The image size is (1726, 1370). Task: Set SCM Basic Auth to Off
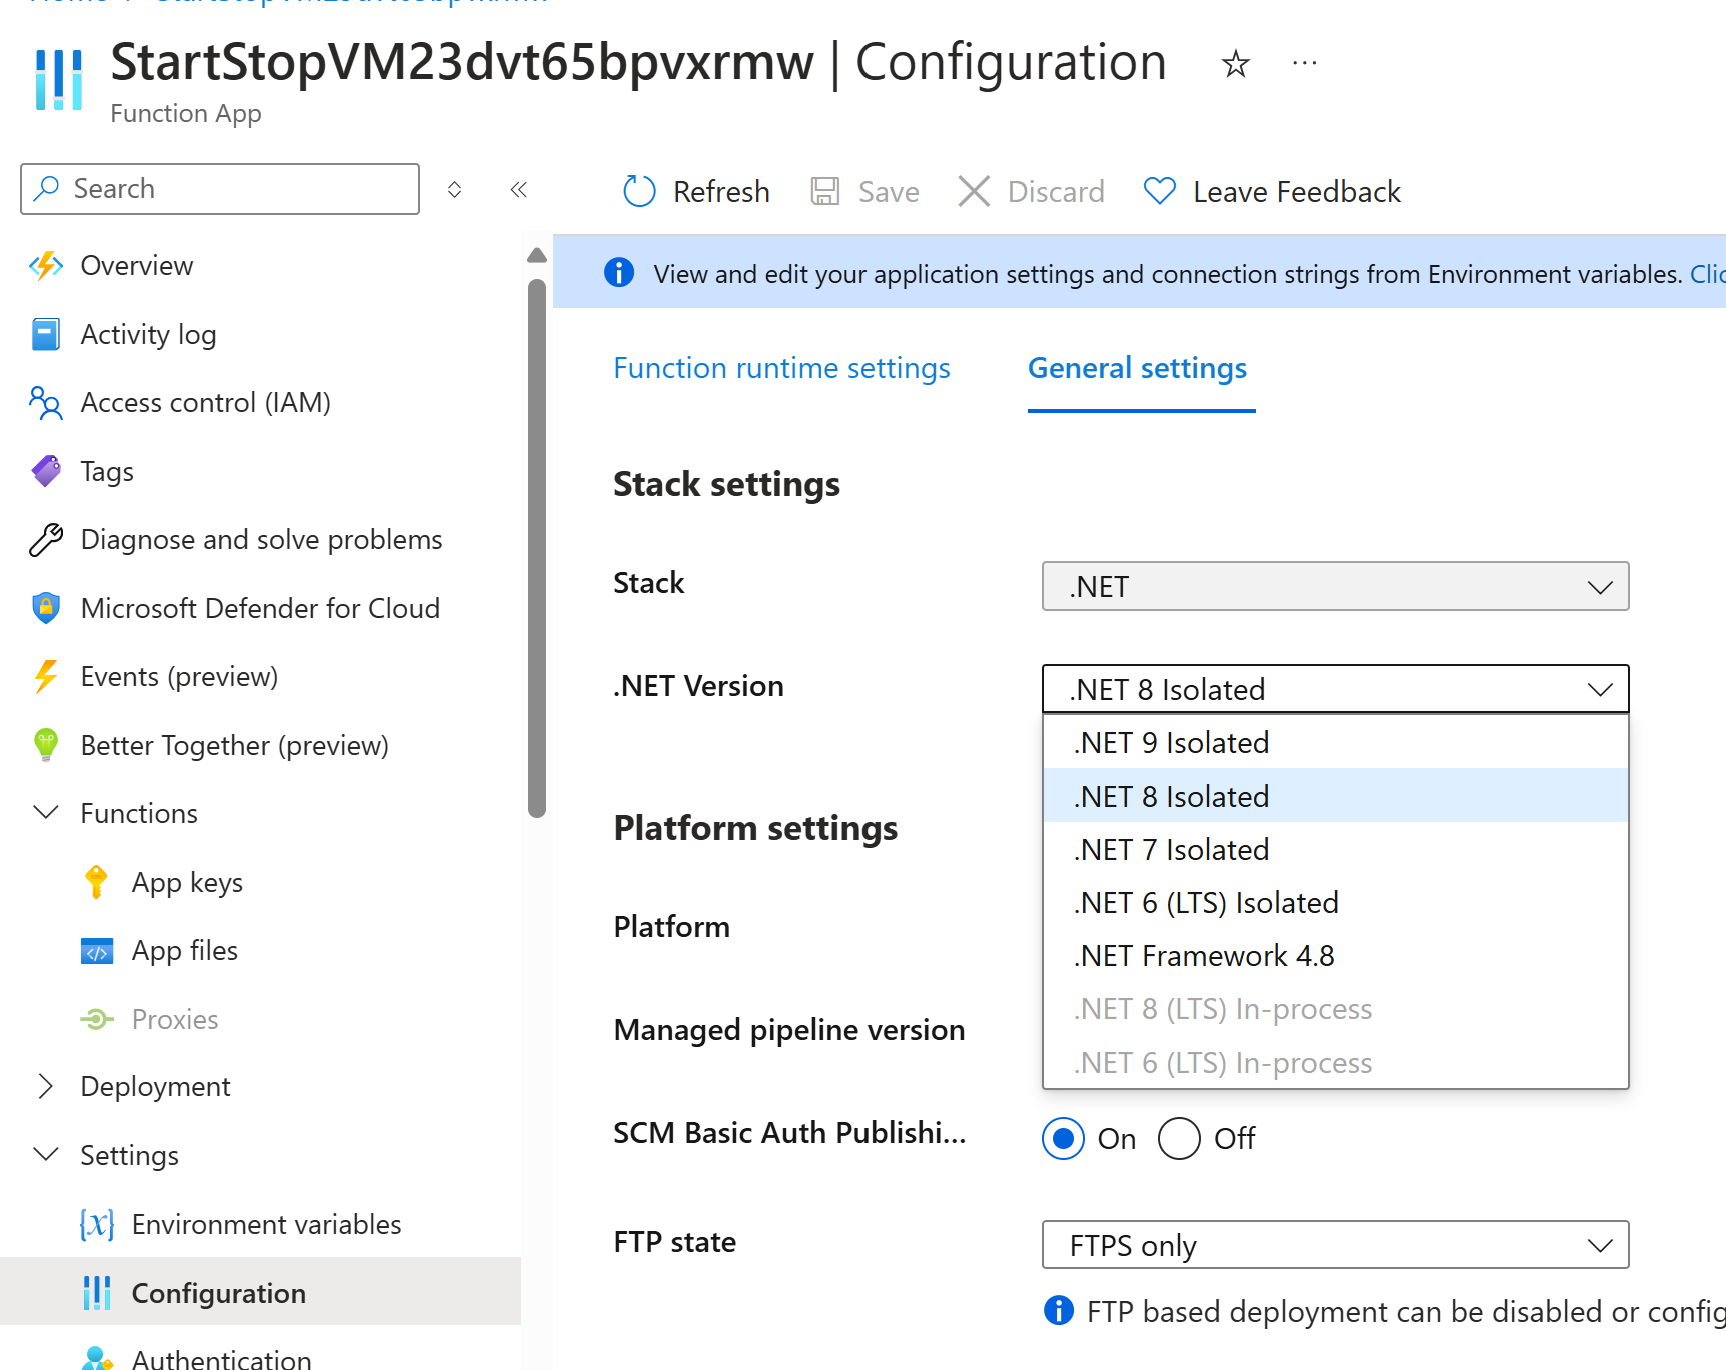1179,1139
